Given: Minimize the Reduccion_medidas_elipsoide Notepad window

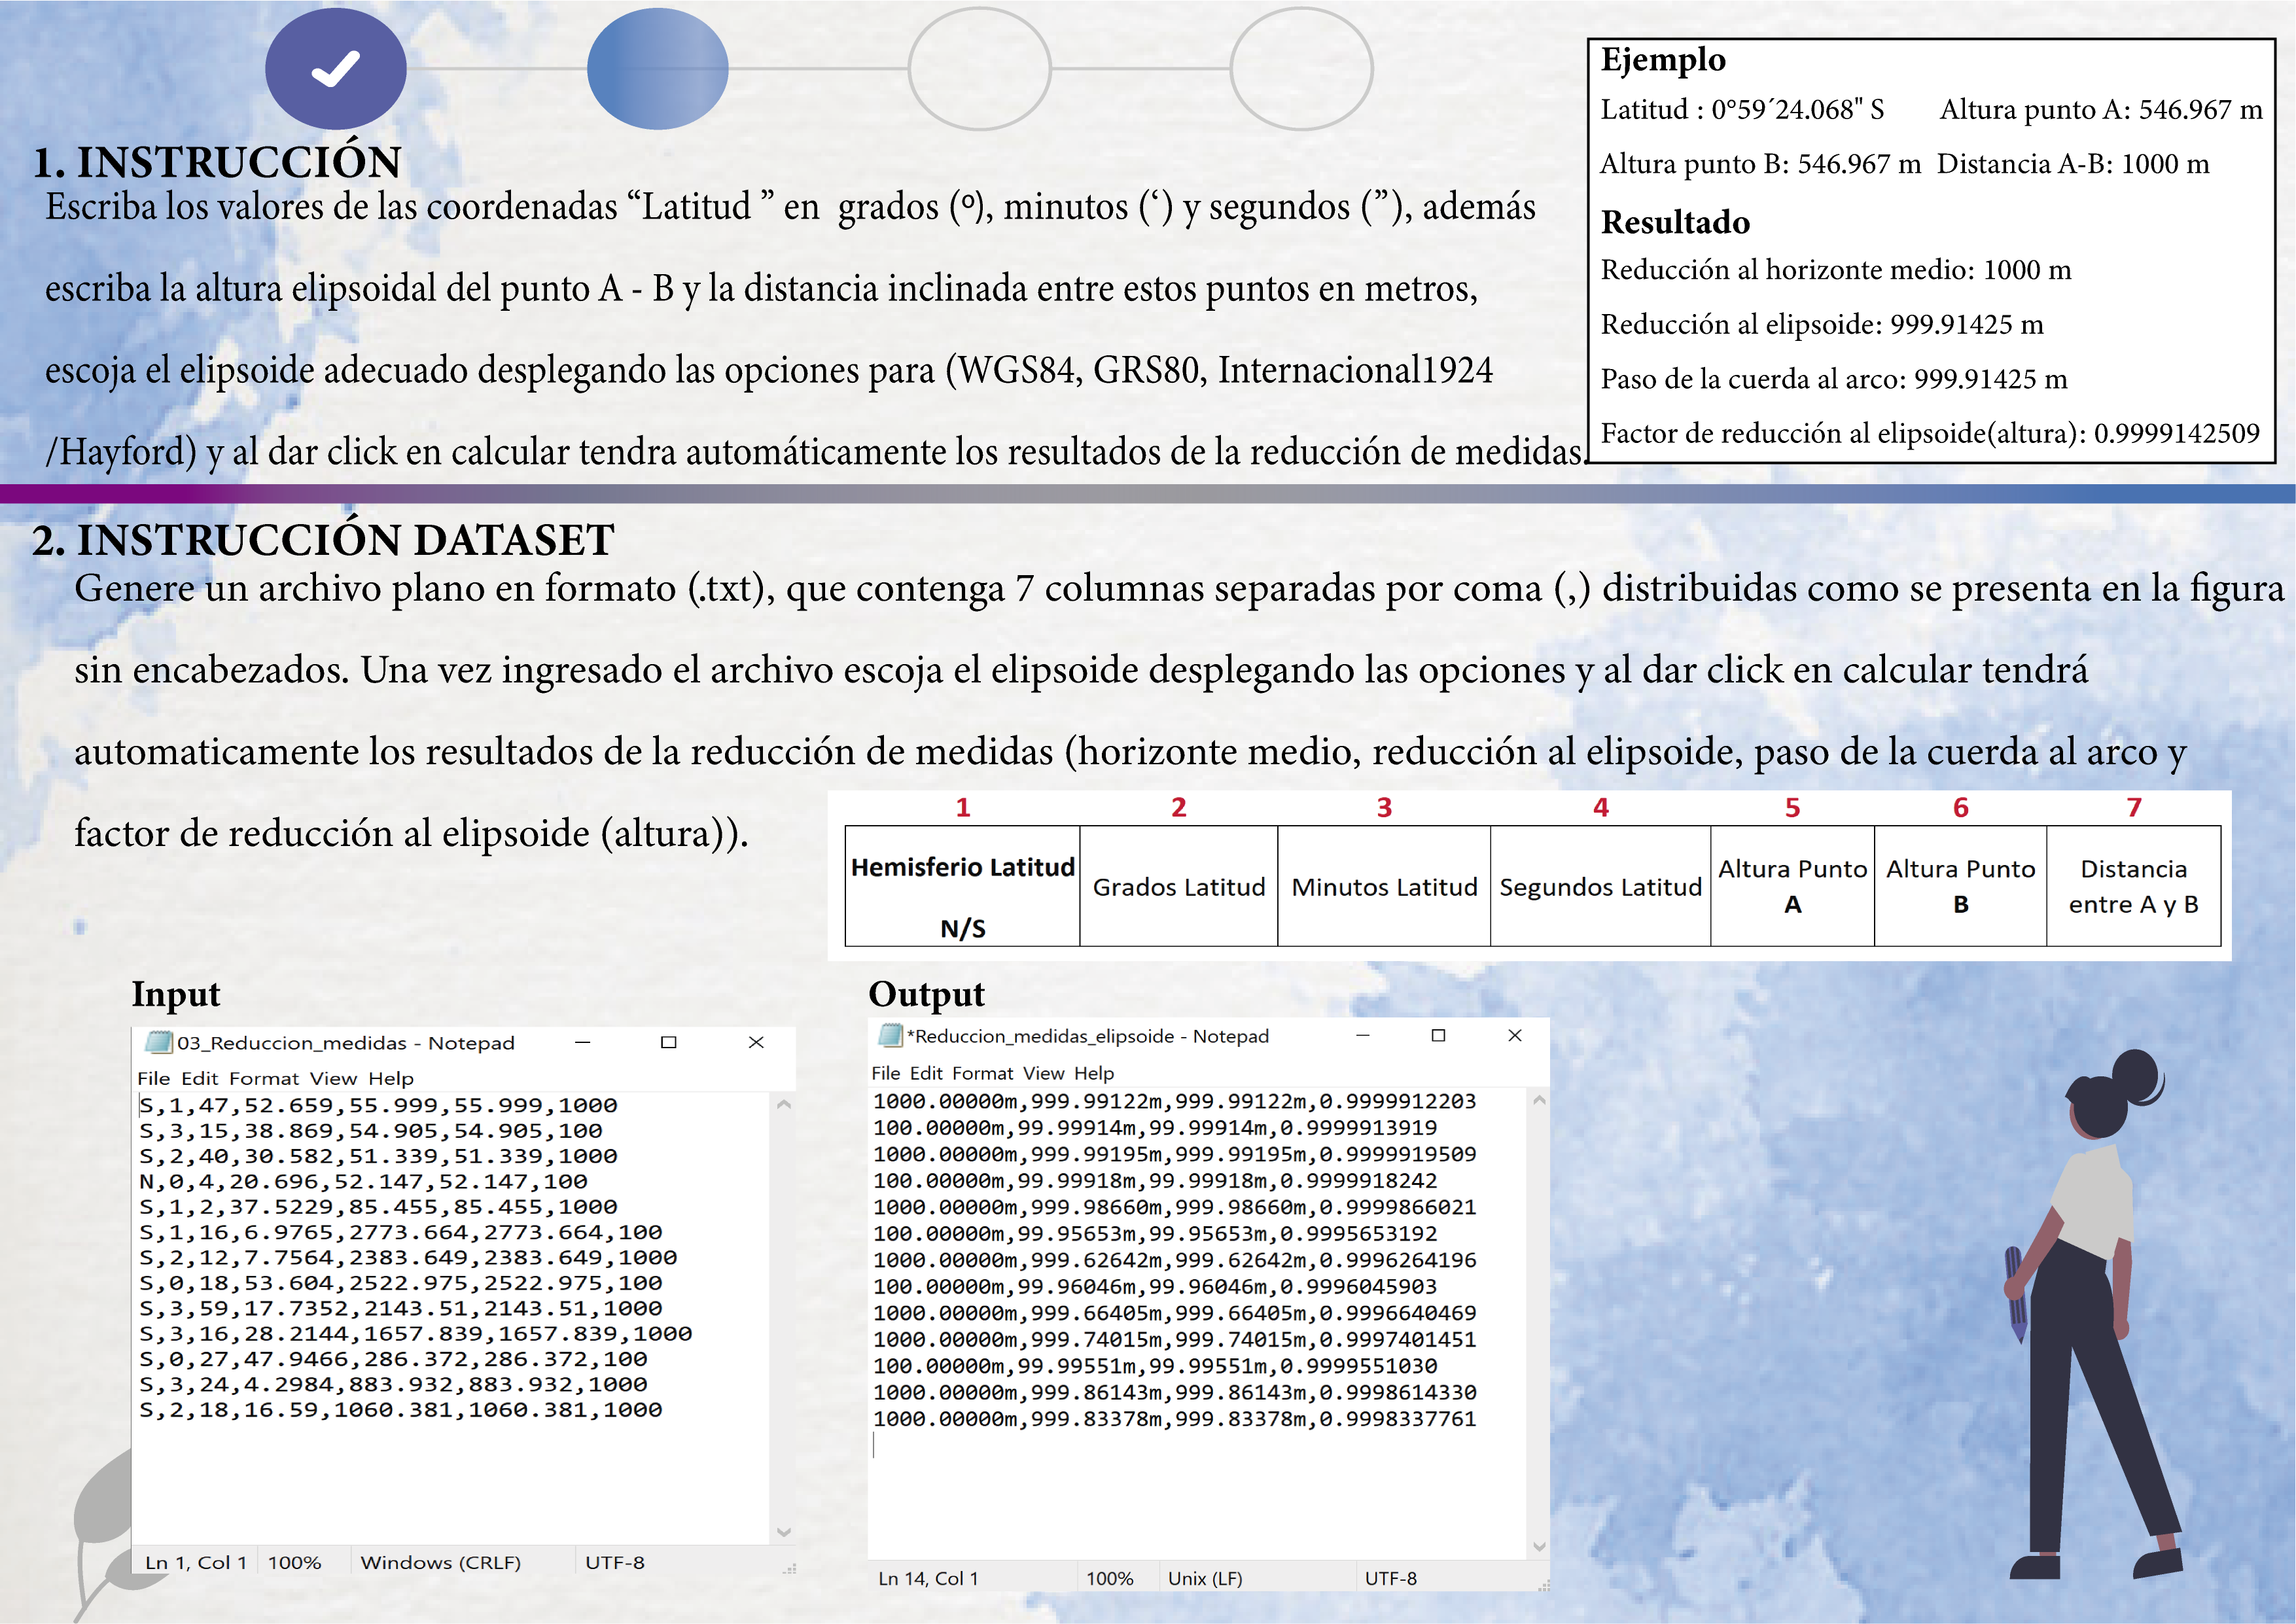Looking at the screenshot, I should pyautogui.click(x=1362, y=1035).
